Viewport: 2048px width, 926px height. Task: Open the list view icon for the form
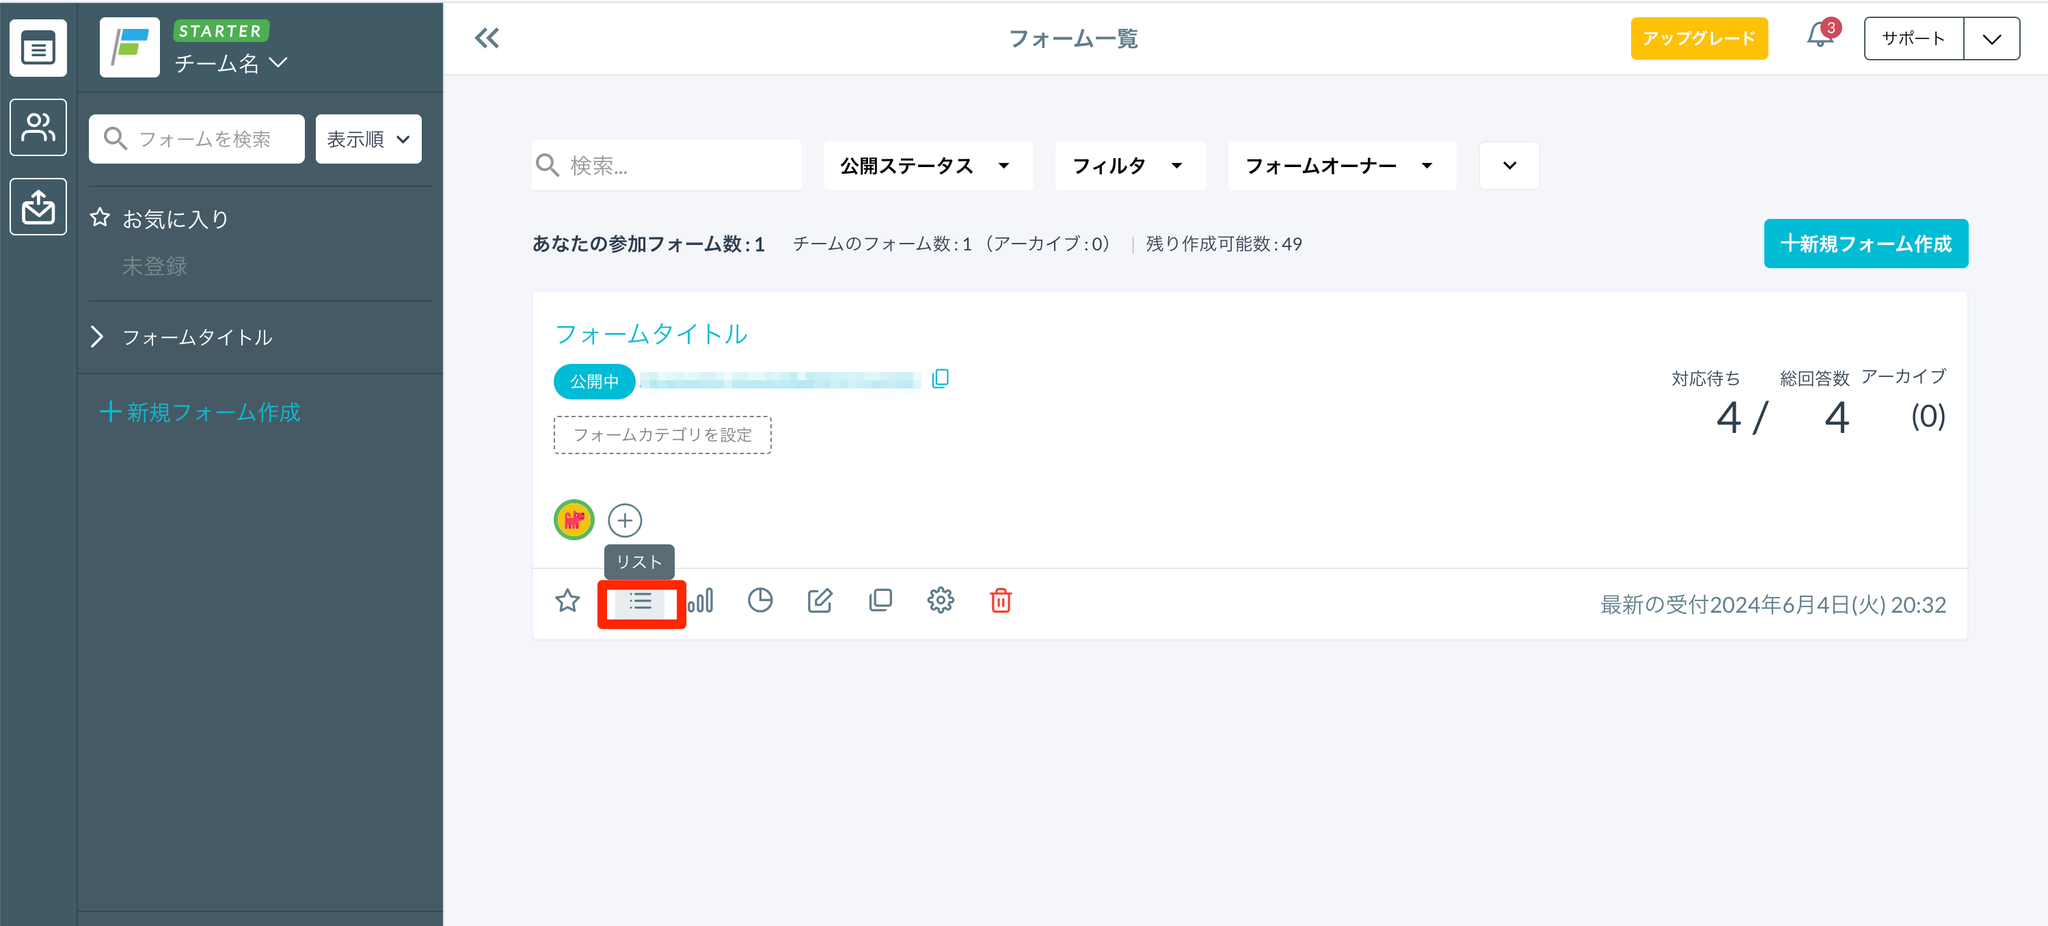coord(640,602)
